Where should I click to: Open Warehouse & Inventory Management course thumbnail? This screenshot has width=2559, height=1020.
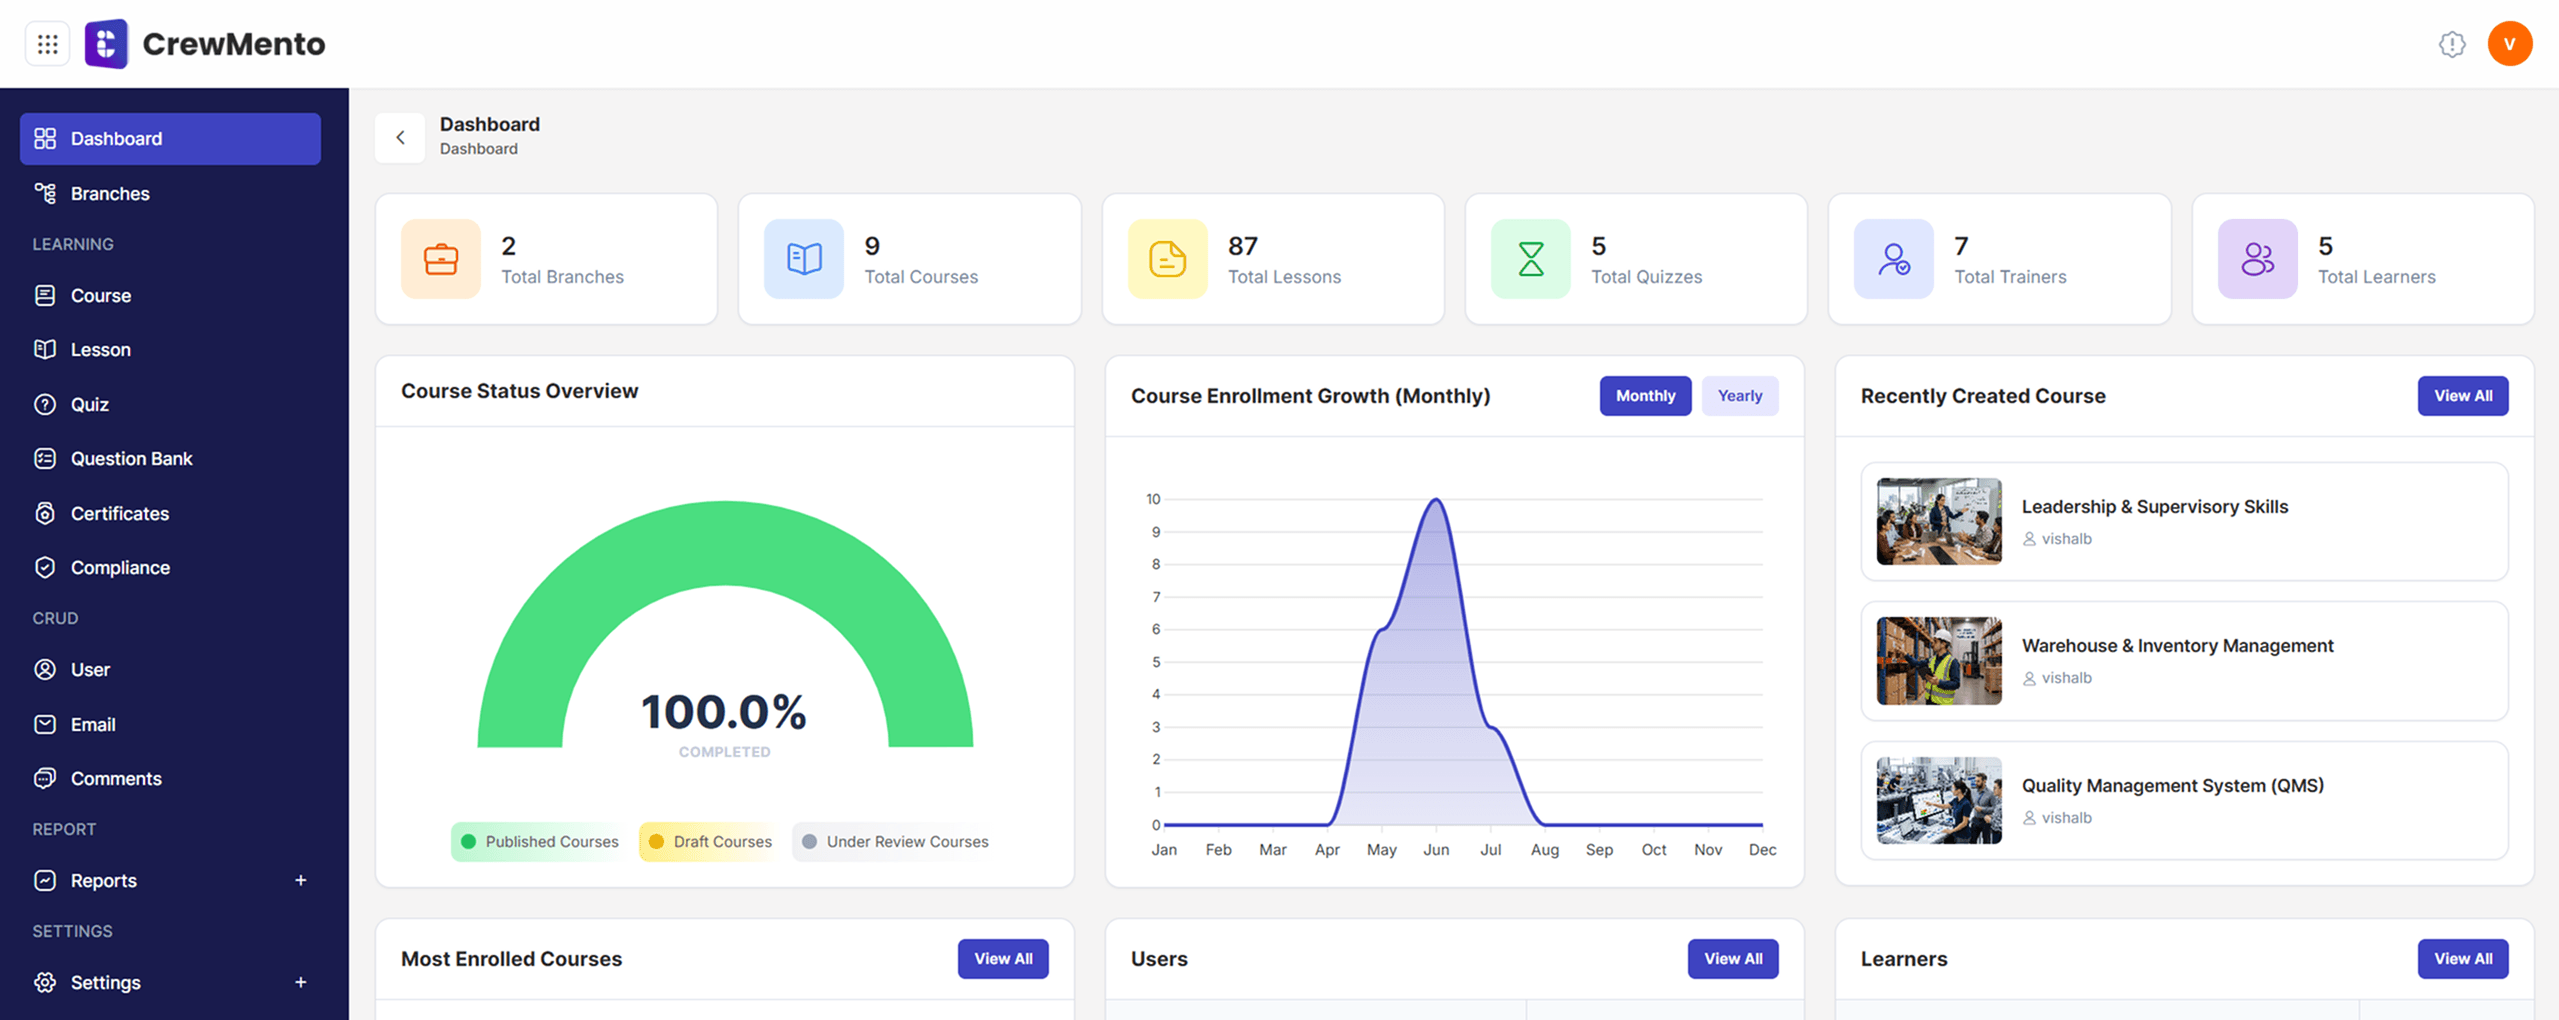click(1938, 661)
